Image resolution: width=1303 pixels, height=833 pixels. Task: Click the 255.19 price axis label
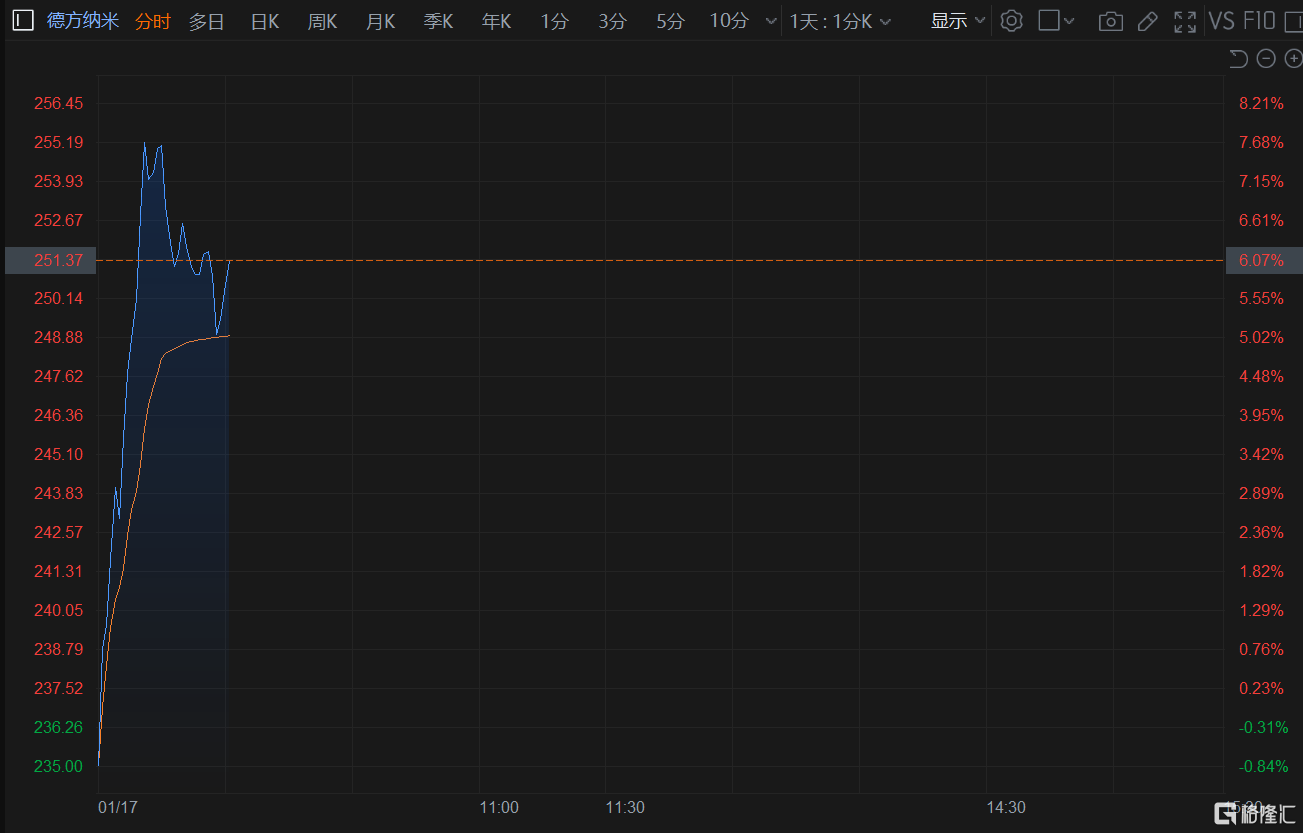point(59,142)
